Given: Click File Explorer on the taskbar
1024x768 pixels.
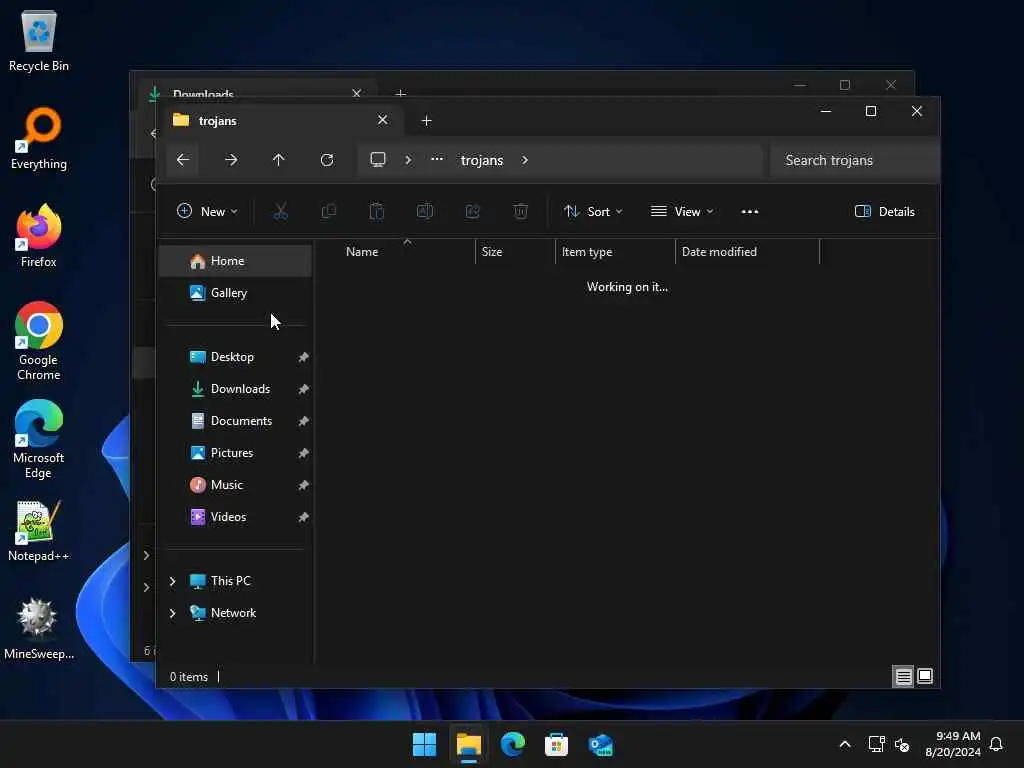Looking at the screenshot, I should point(469,744).
